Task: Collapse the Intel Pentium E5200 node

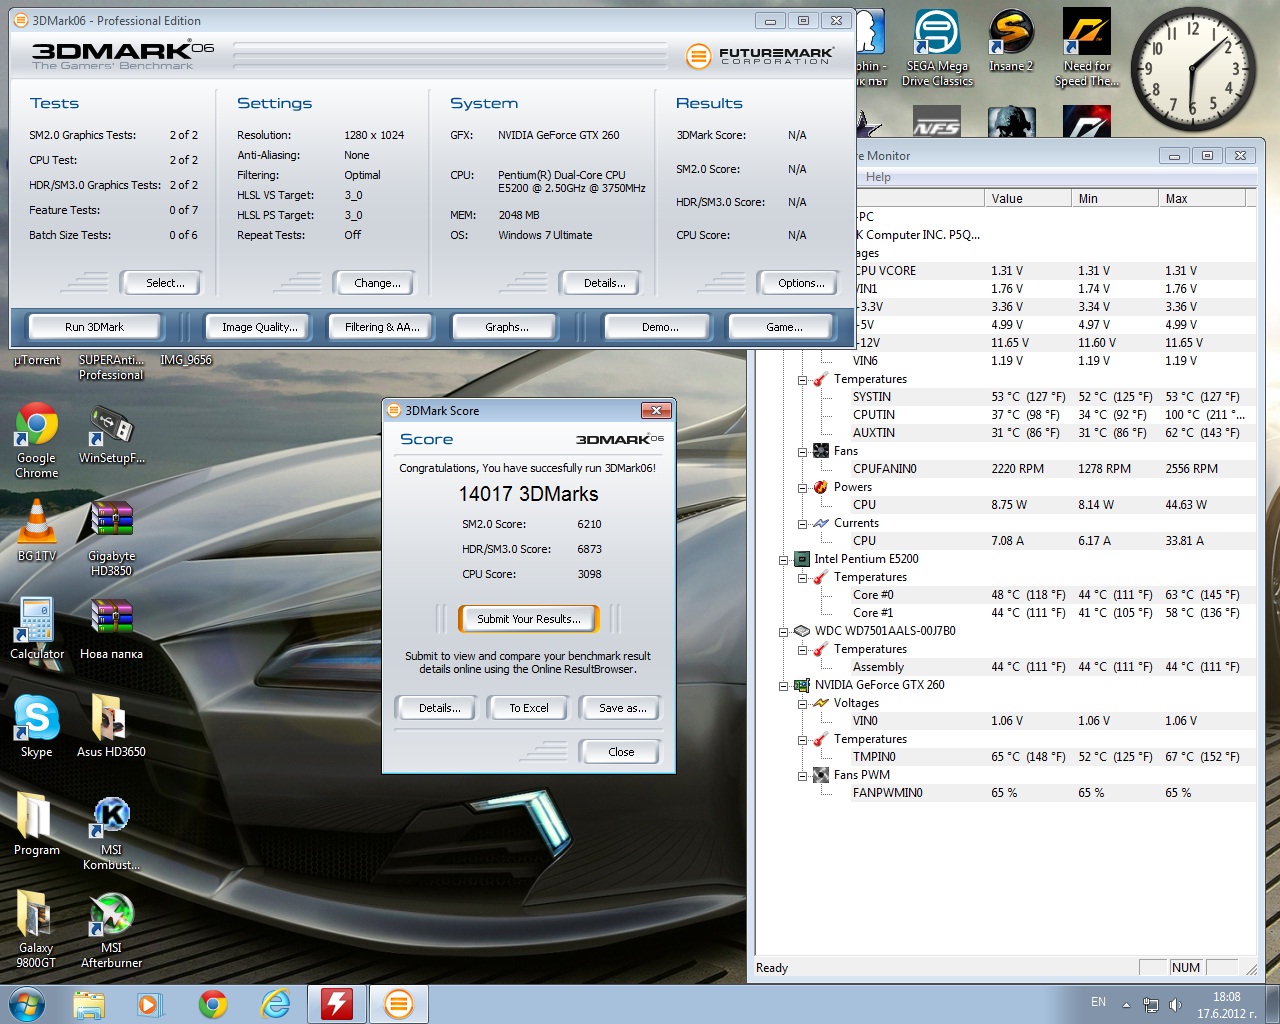Action: pyautogui.click(x=784, y=560)
